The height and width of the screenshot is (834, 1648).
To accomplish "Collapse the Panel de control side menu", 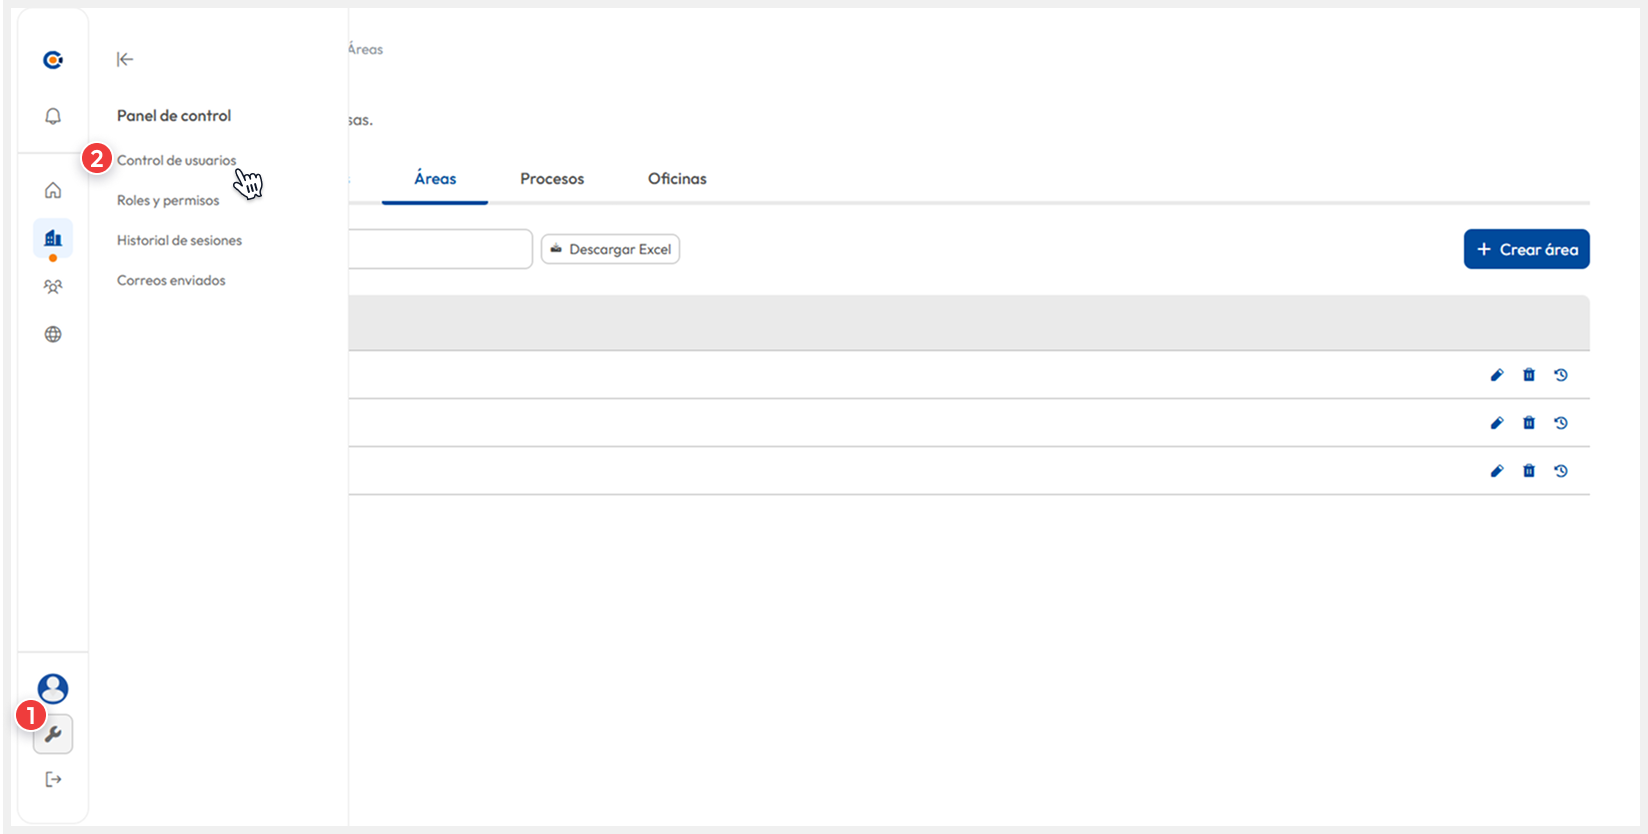I will tap(125, 59).
